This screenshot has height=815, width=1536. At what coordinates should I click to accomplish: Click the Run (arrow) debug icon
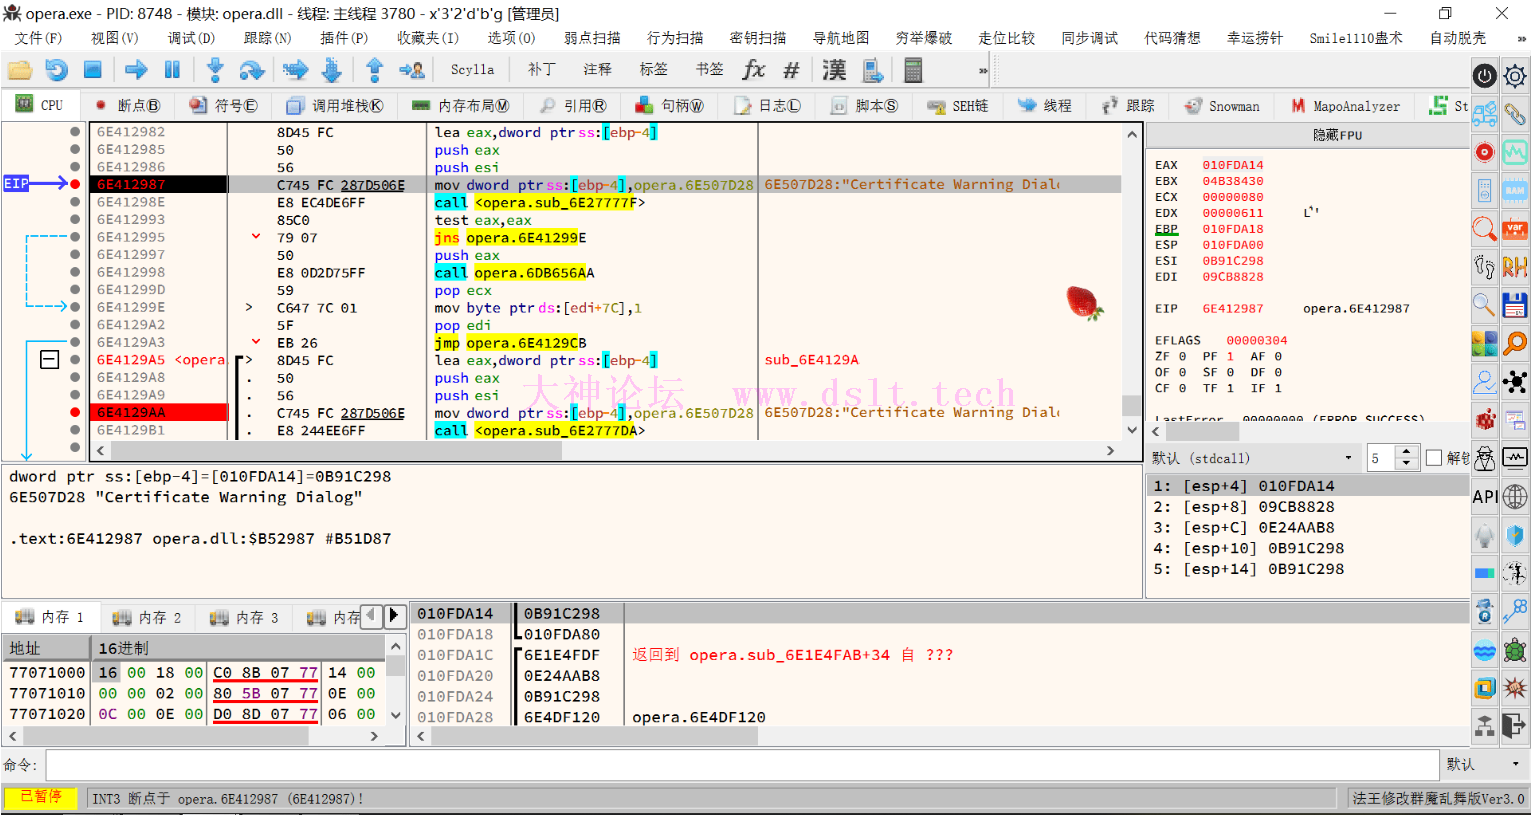pyautogui.click(x=136, y=70)
